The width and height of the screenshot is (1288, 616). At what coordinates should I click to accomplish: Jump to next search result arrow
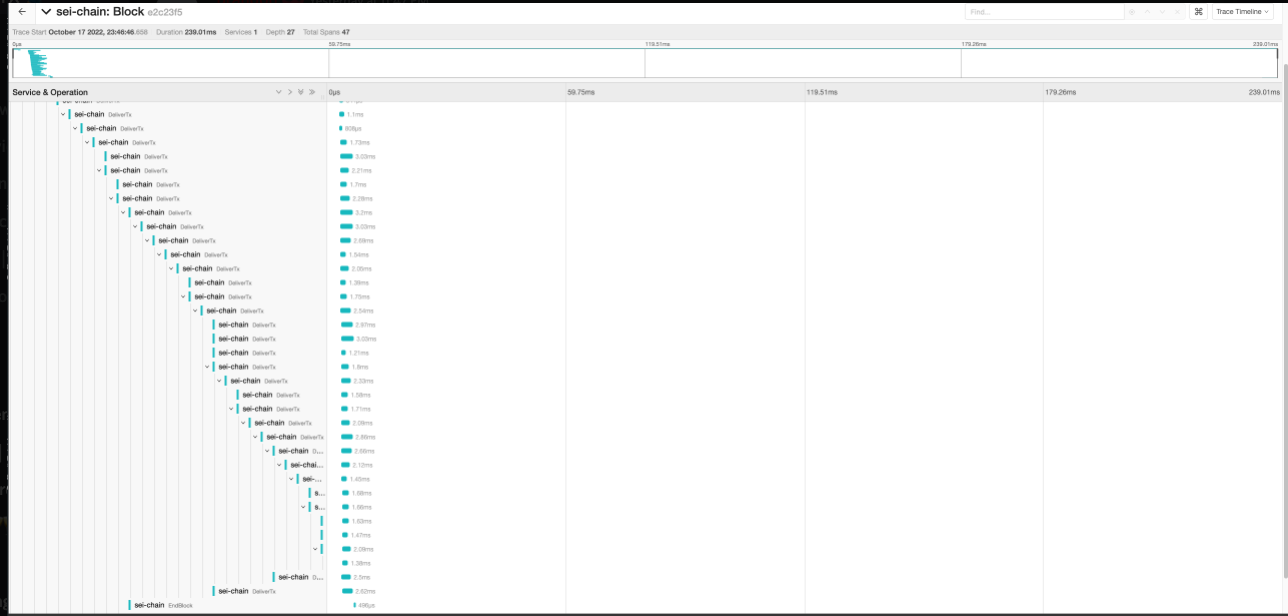(1163, 12)
